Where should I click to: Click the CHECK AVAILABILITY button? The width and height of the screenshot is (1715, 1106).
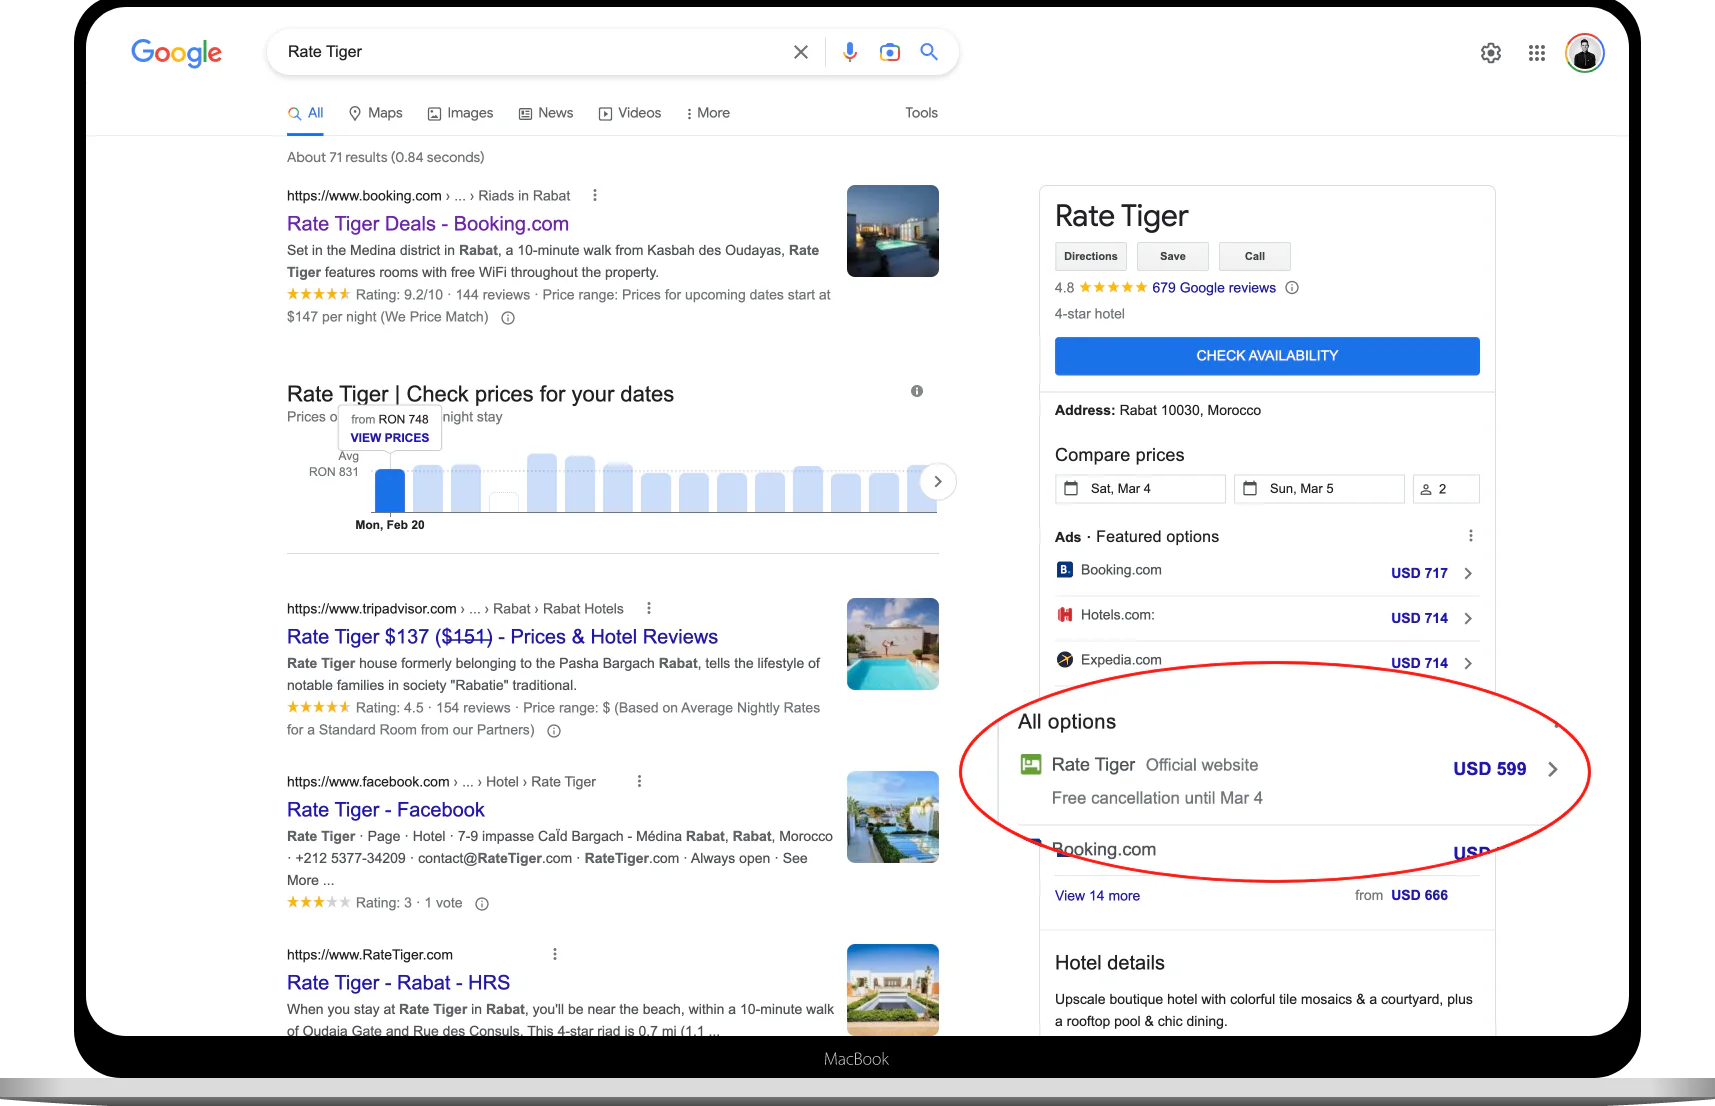coord(1267,356)
